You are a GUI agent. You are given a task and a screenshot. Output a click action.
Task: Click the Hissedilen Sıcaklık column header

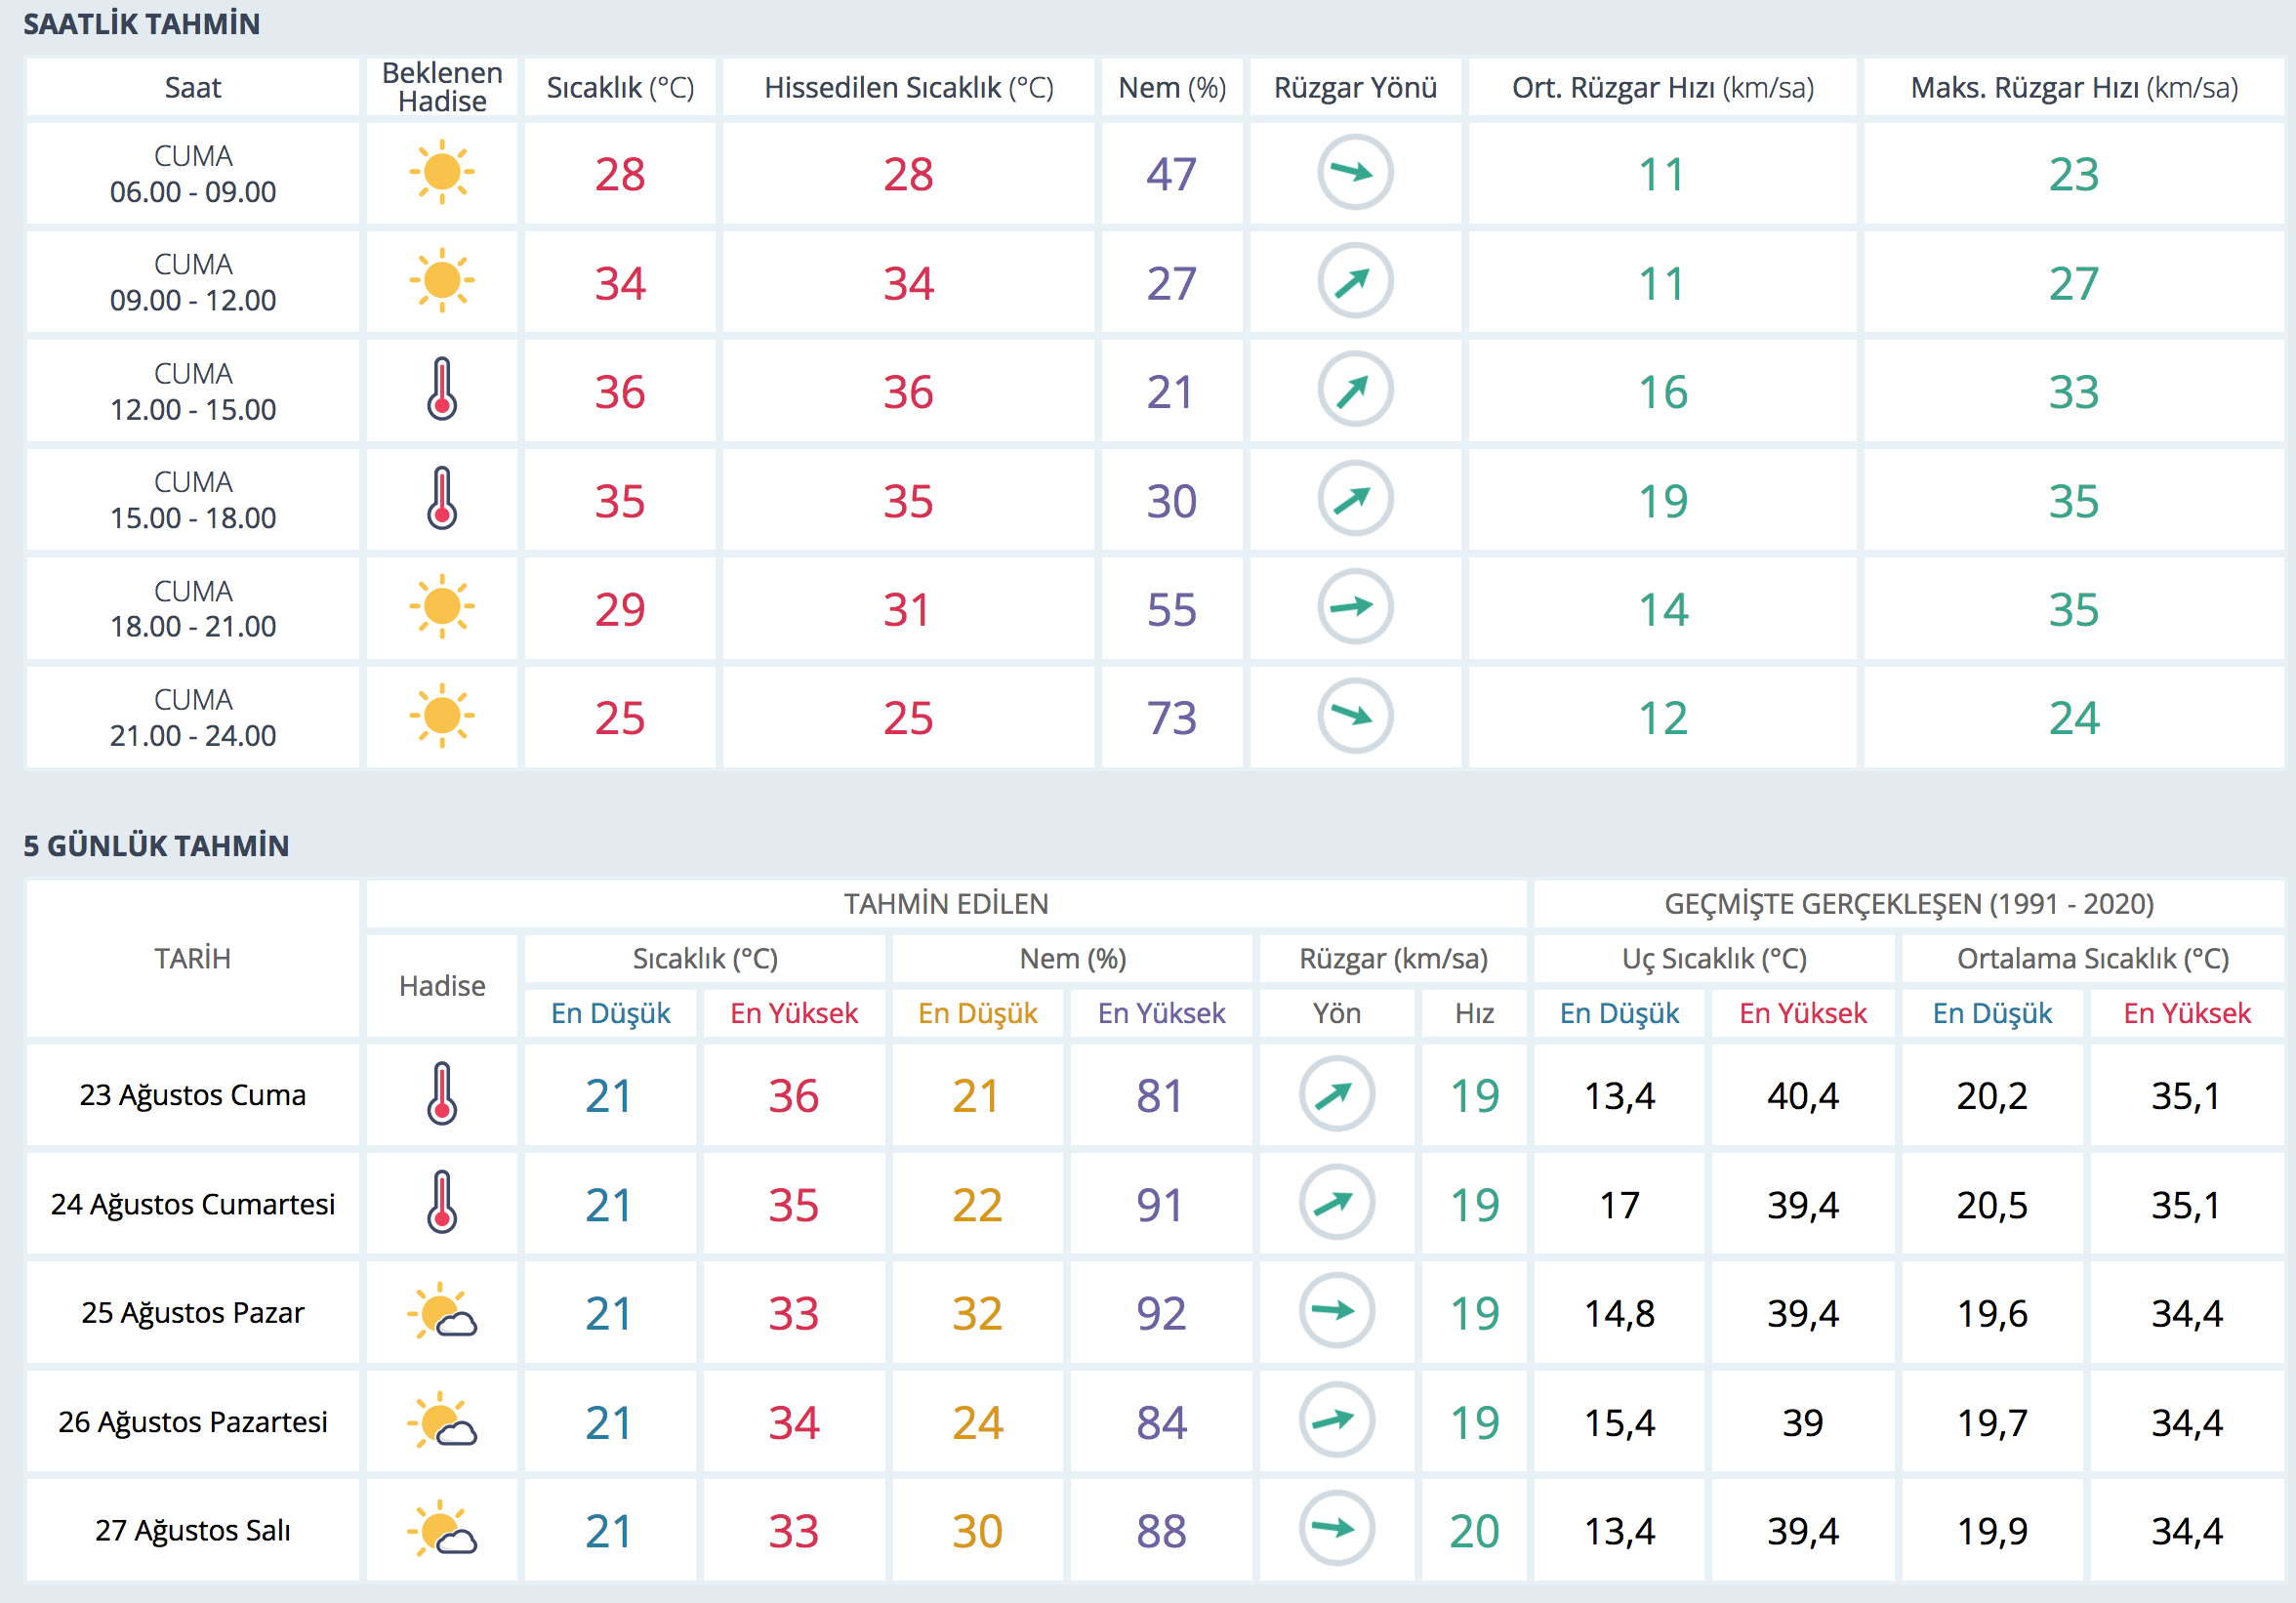(908, 88)
